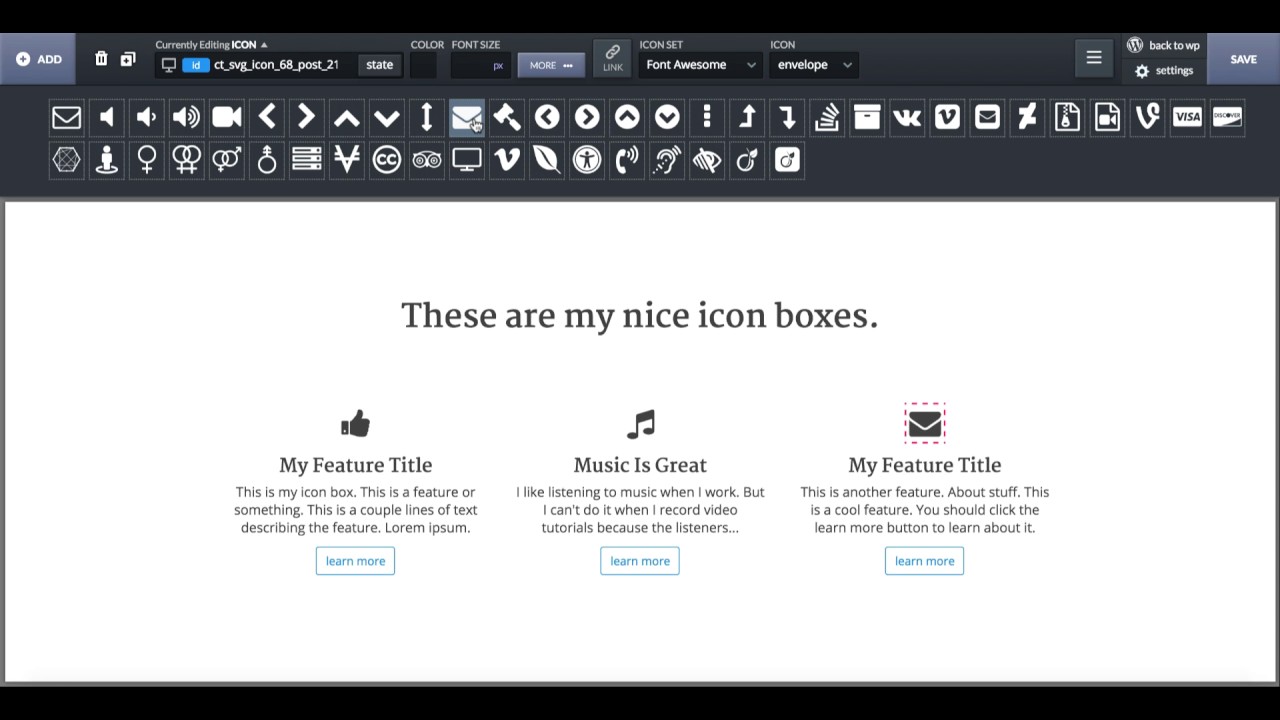Click the blue id selector badge

click(x=195, y=65)
